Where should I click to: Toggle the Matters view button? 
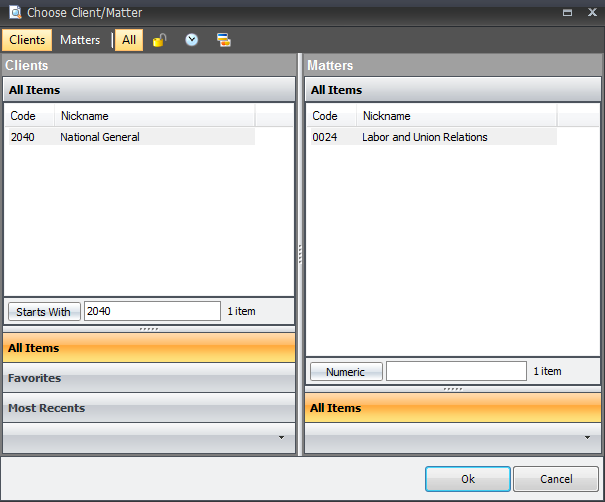[x=80, y=40]
